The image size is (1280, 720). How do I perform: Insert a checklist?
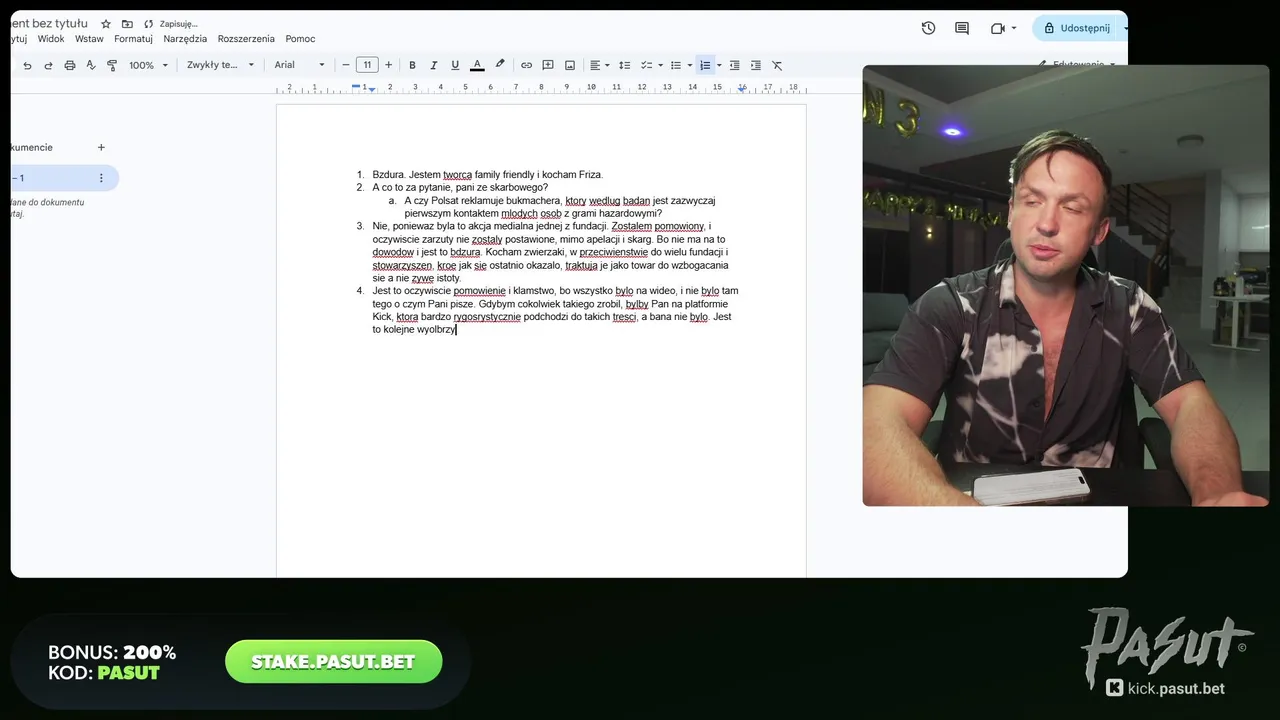646,65
